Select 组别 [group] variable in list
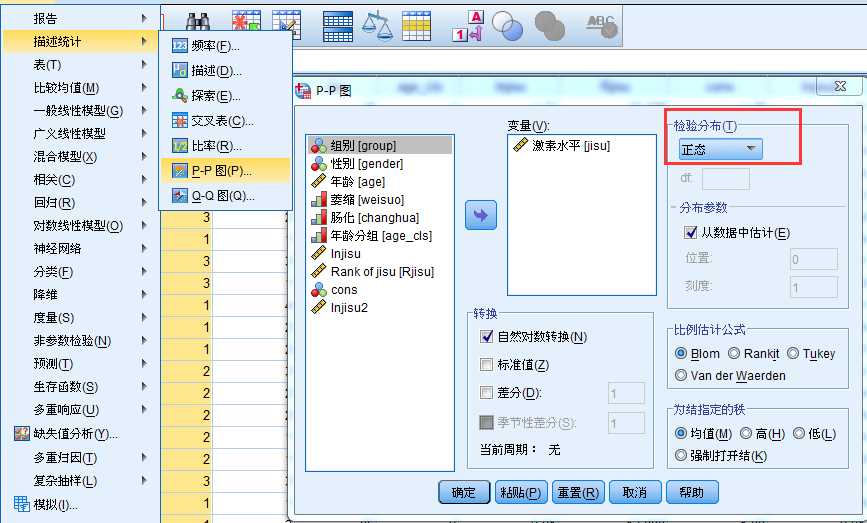 coord(380,145)
